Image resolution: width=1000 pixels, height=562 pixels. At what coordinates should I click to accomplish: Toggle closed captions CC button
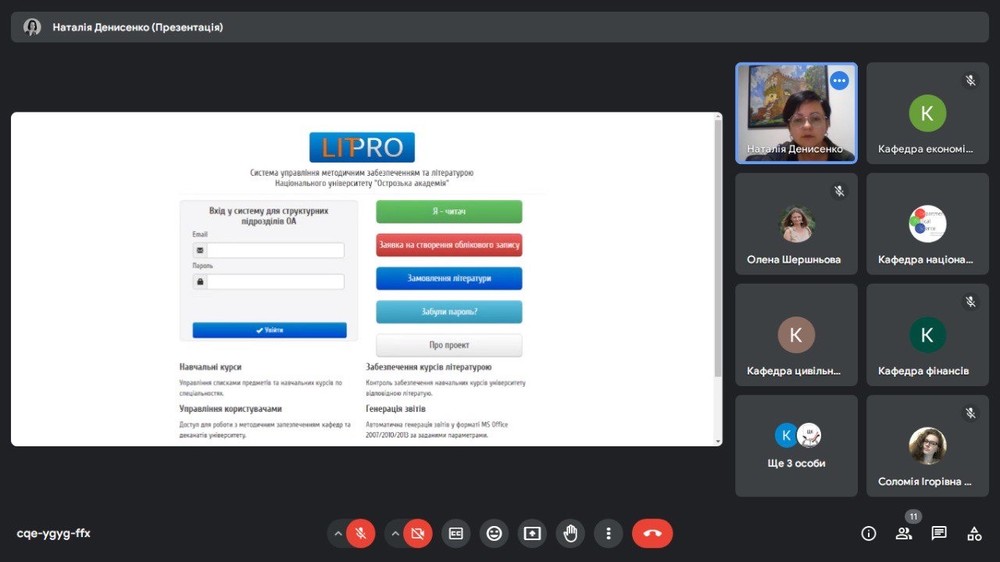pyautogui.click(x=456, y=533)
